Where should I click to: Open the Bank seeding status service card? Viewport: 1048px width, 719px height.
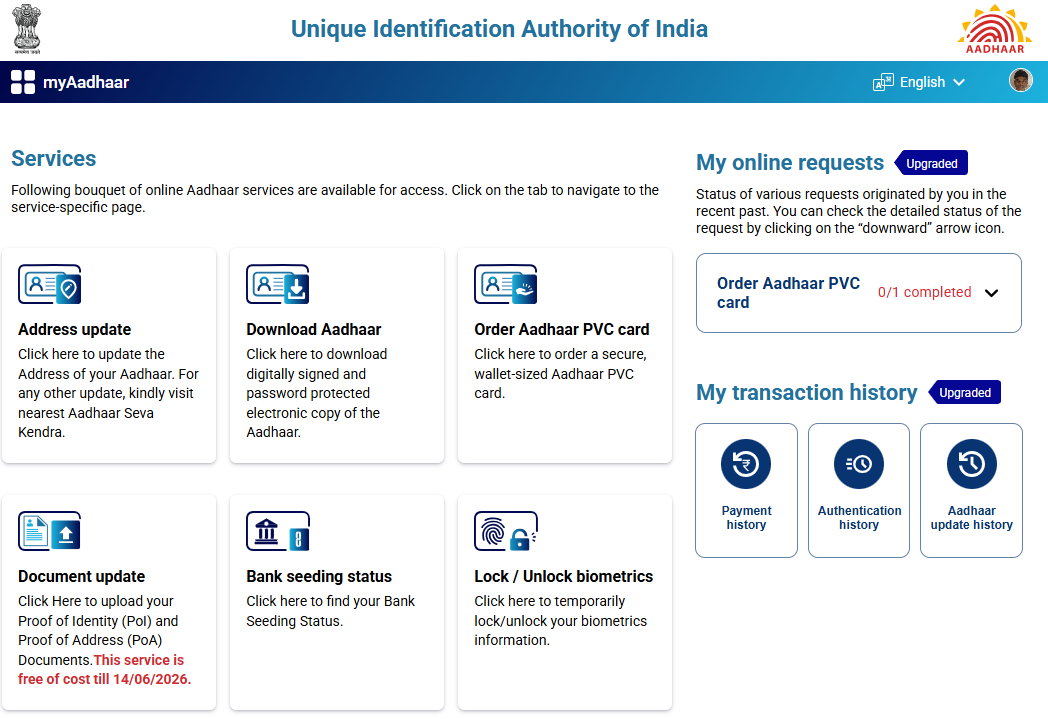(336, 600)
